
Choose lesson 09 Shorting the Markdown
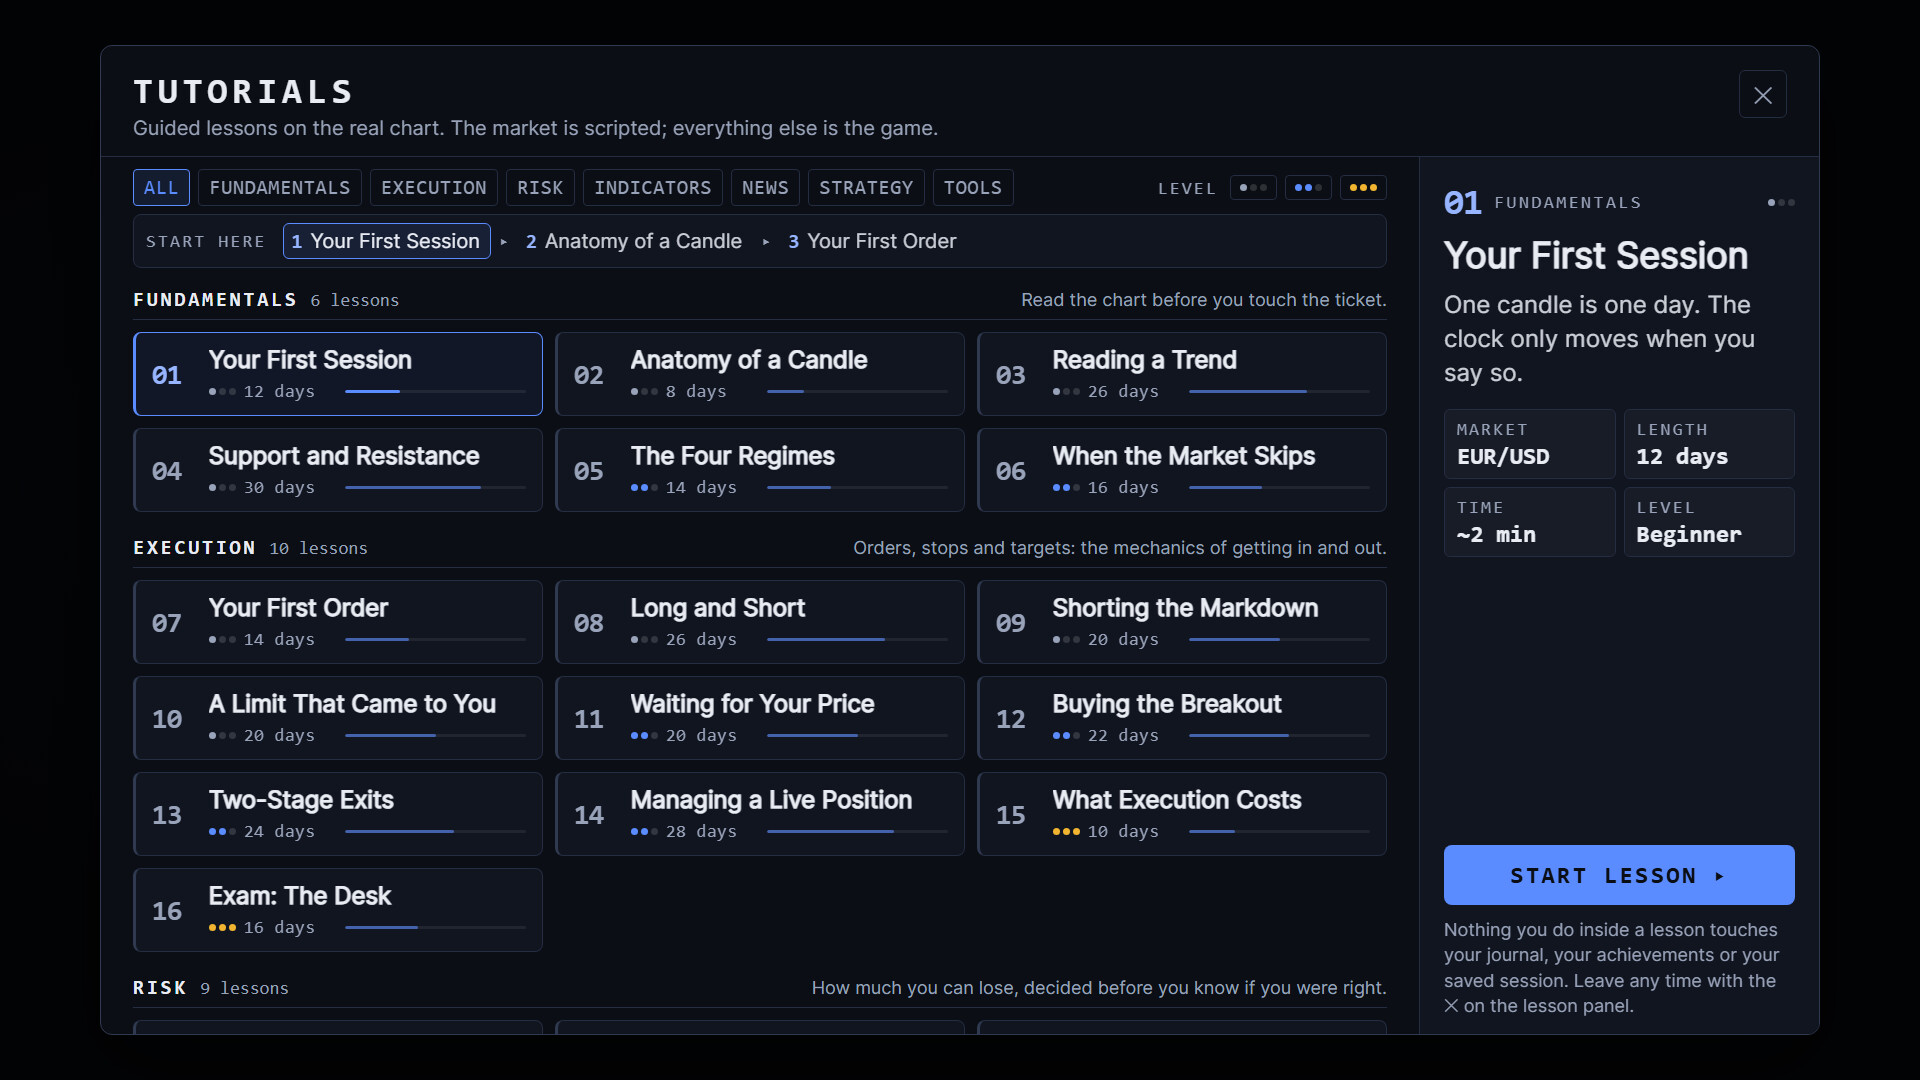tap(1182, 622)
